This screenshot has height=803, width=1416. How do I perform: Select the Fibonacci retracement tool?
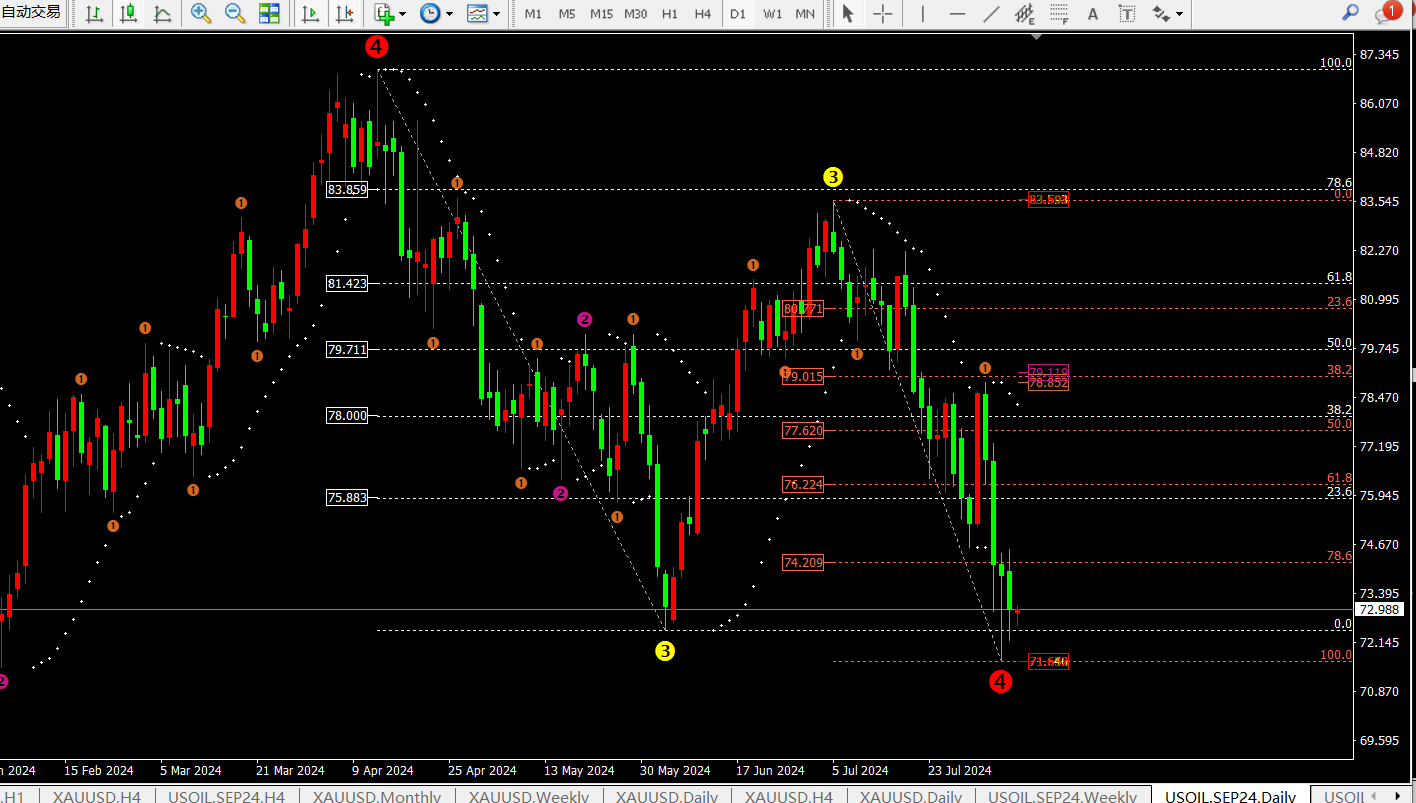click(1059, 14)
